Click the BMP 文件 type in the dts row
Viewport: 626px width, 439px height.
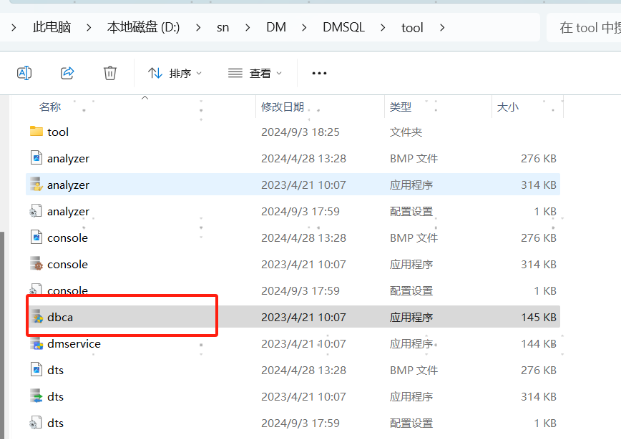click(414, 370)
